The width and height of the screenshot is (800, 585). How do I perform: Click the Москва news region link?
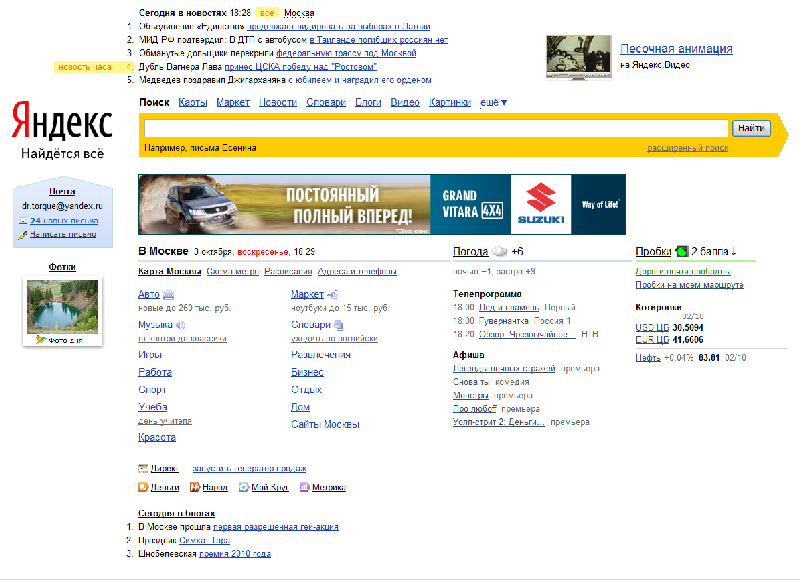click(x=299, y=13)
